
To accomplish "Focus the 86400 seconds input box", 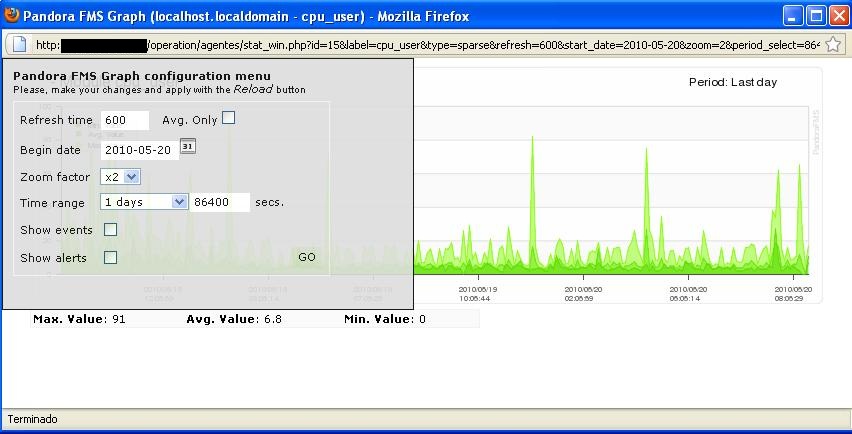I will tap(220, 202).
